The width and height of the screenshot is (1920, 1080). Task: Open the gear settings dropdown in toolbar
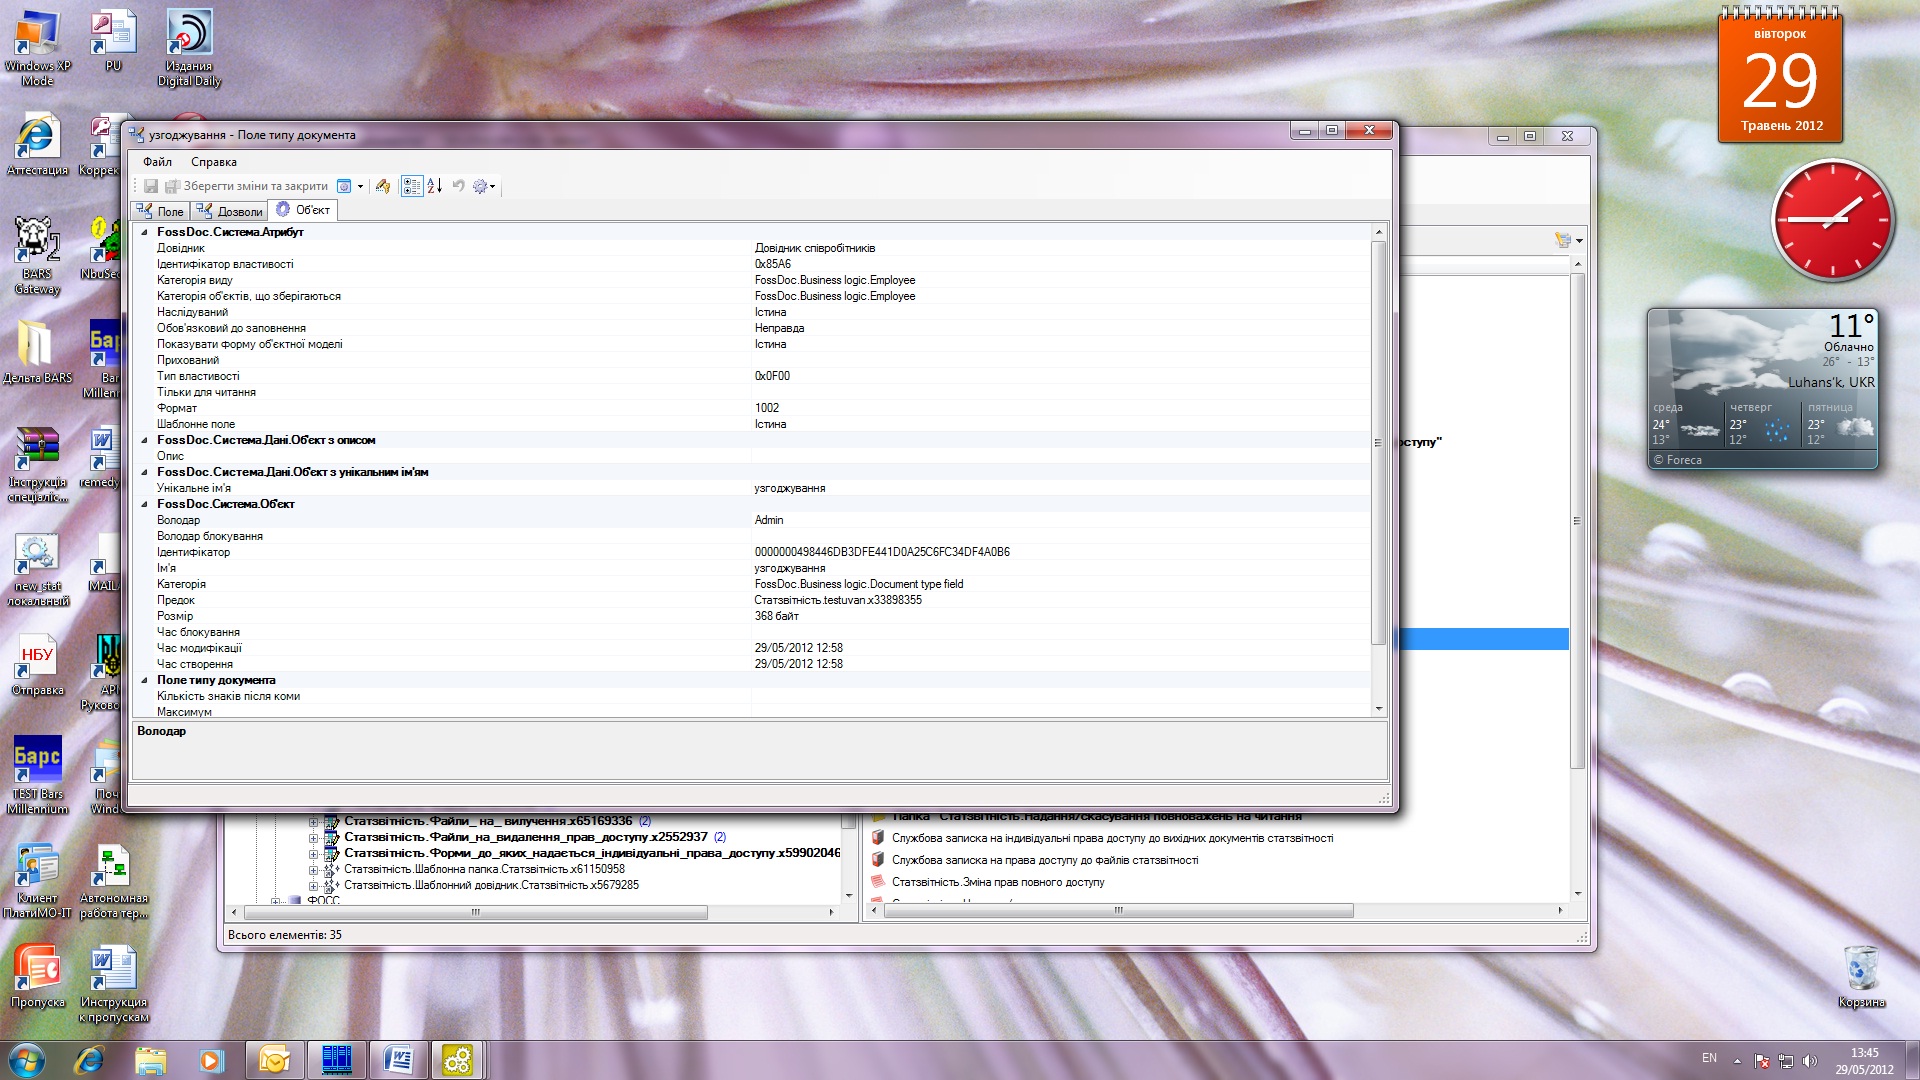(x=485, y=186)
